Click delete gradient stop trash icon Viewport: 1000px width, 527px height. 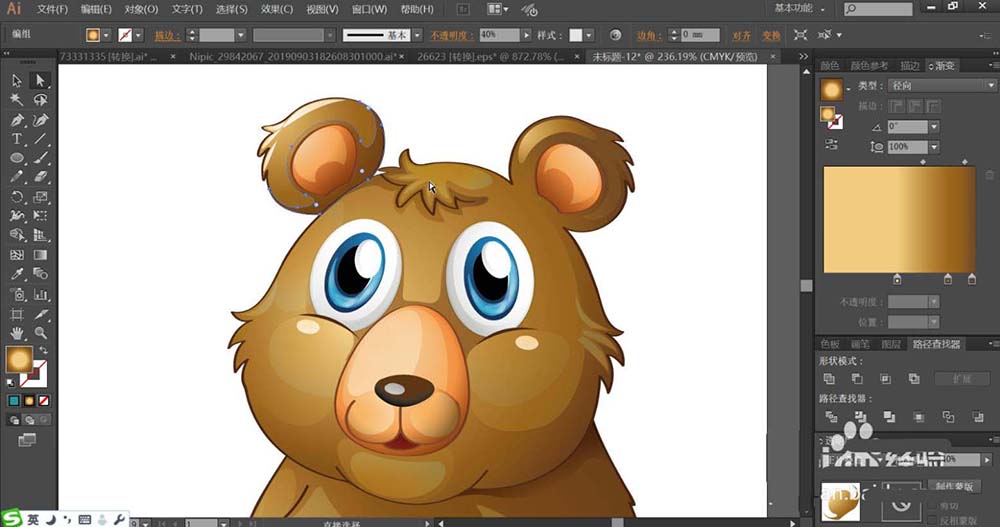point(989,174)
